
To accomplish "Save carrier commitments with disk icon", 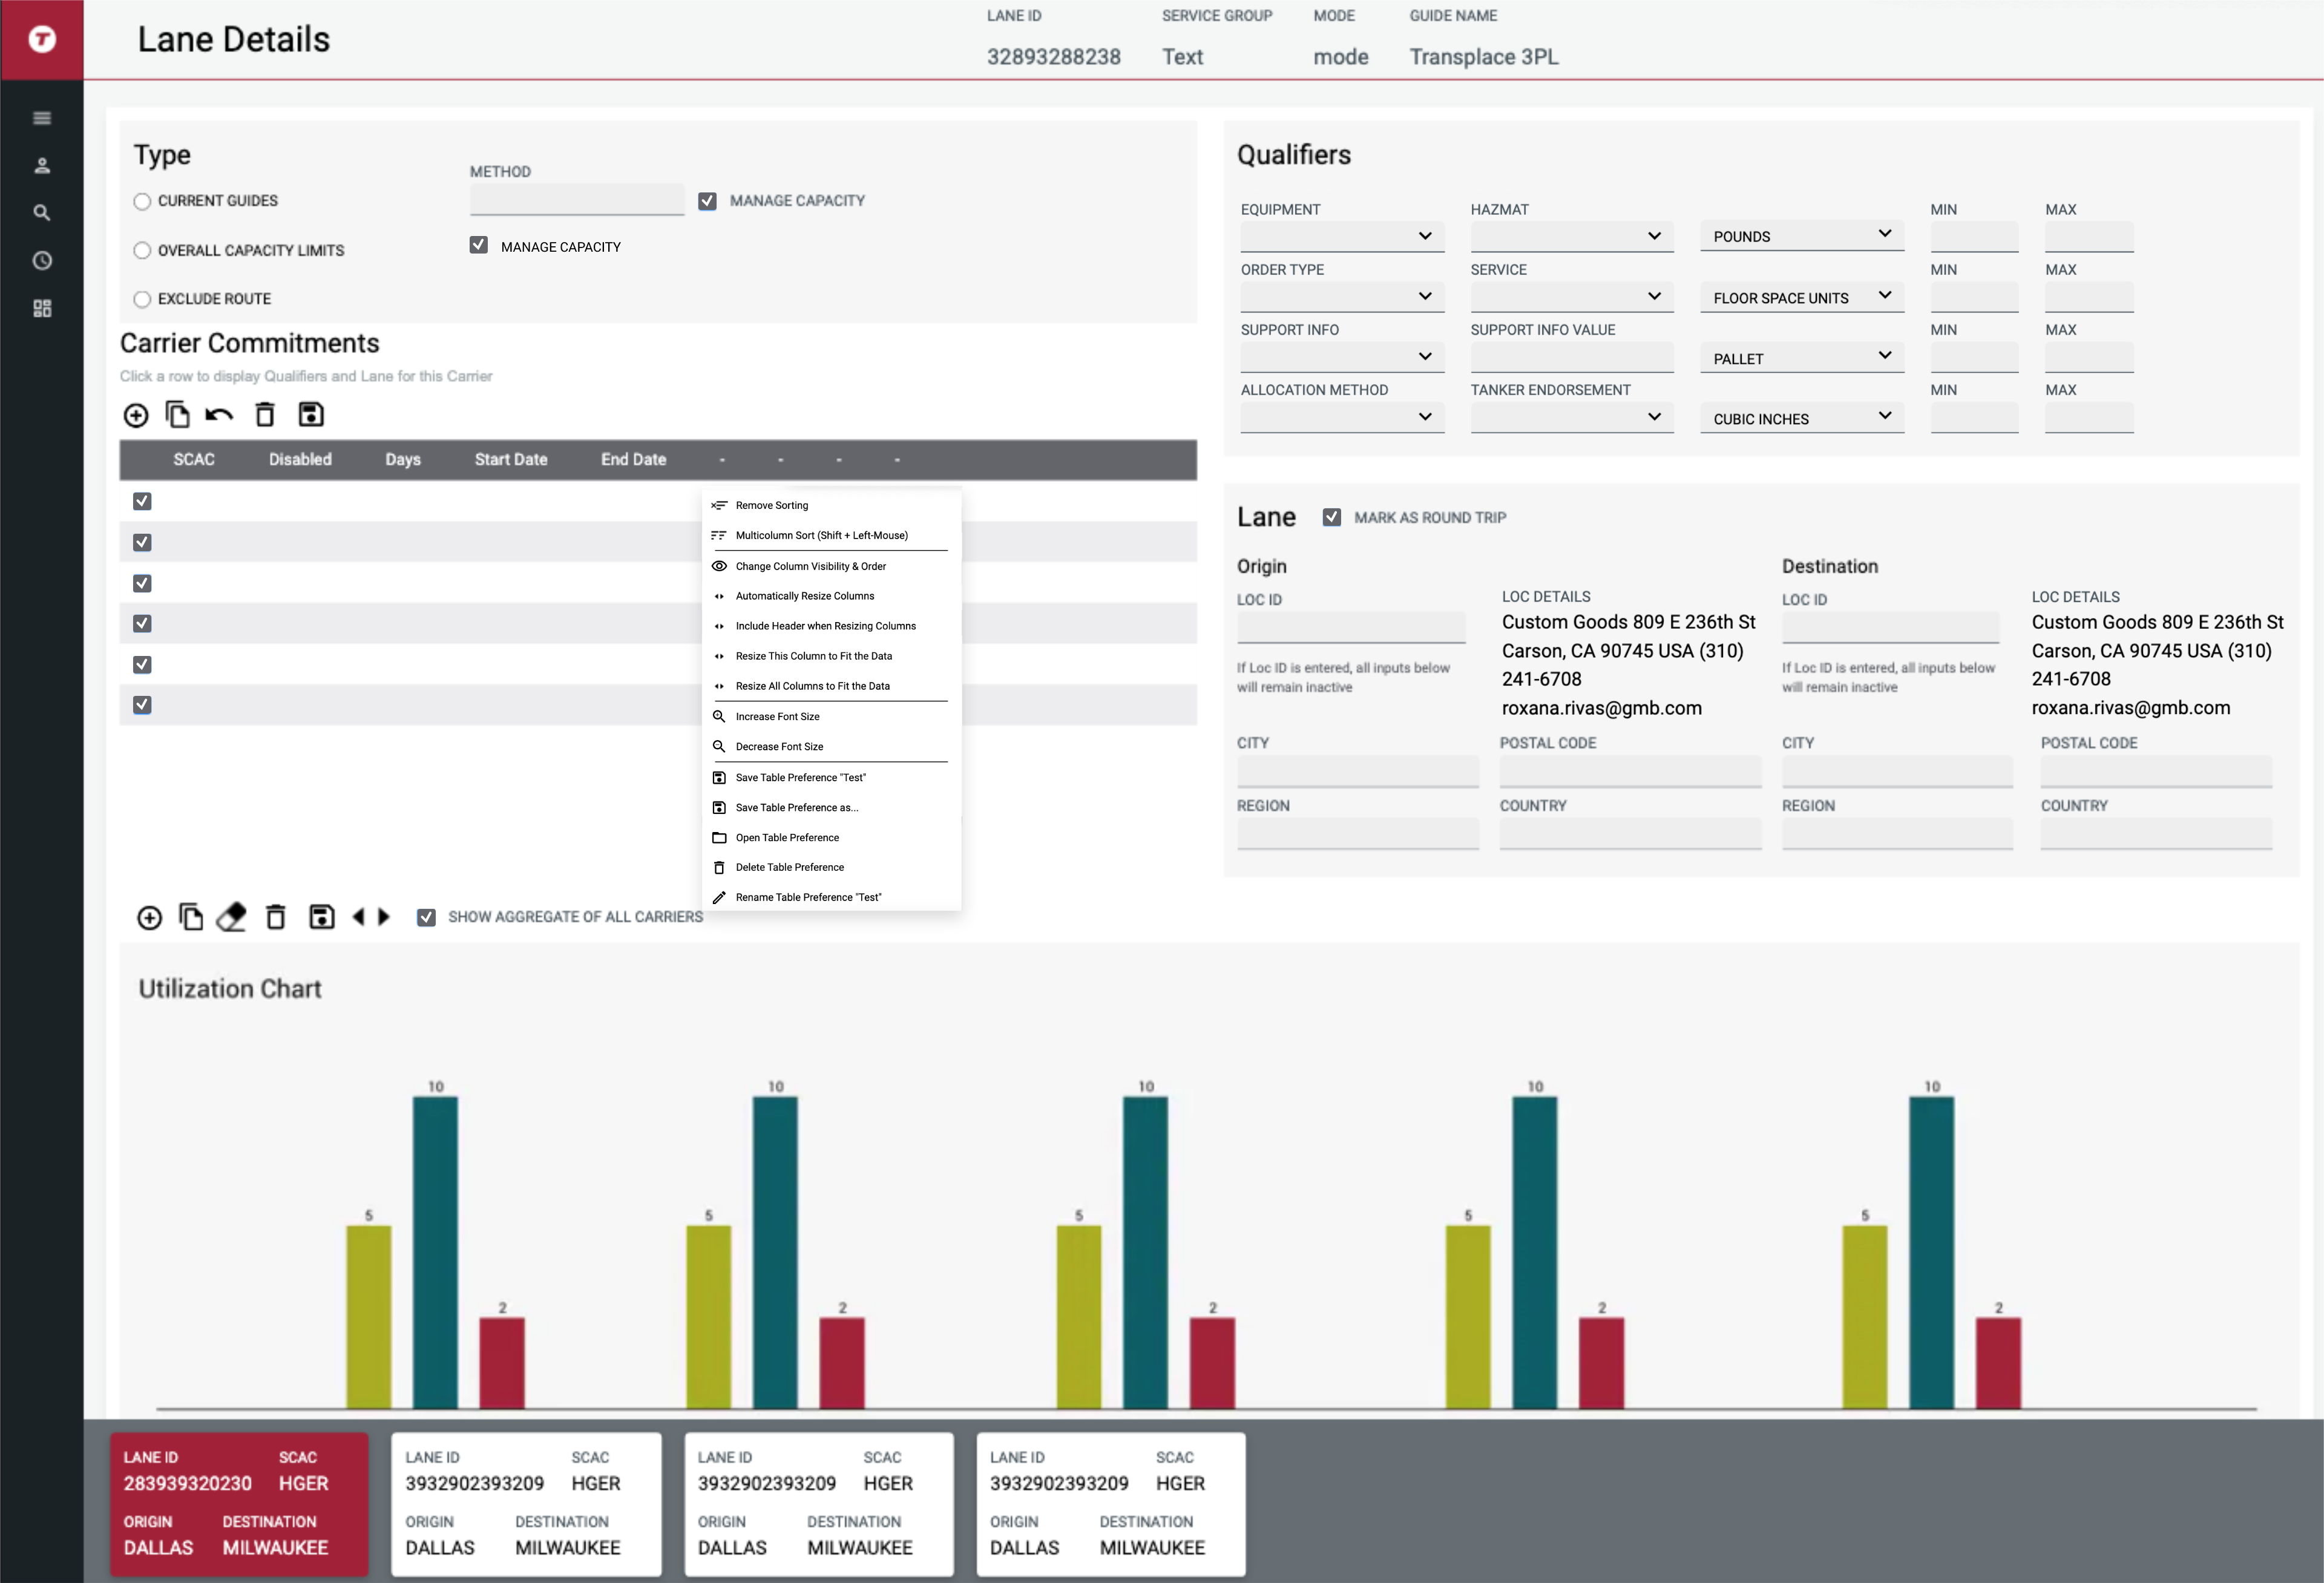I will tap(311, 414).
